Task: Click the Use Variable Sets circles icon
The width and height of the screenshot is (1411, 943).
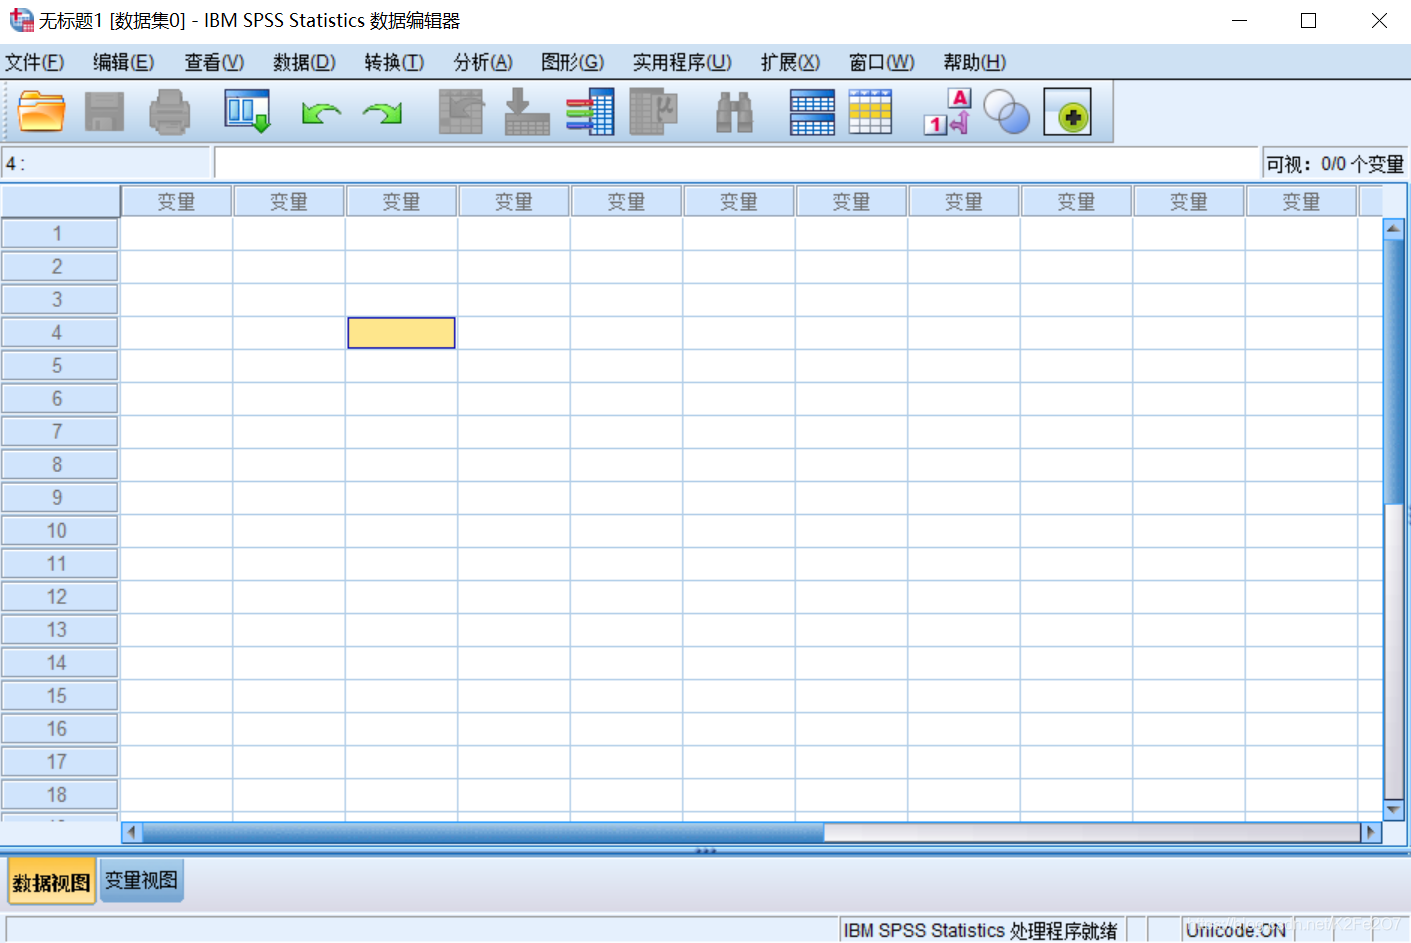Action: [x=1006, y=112]
